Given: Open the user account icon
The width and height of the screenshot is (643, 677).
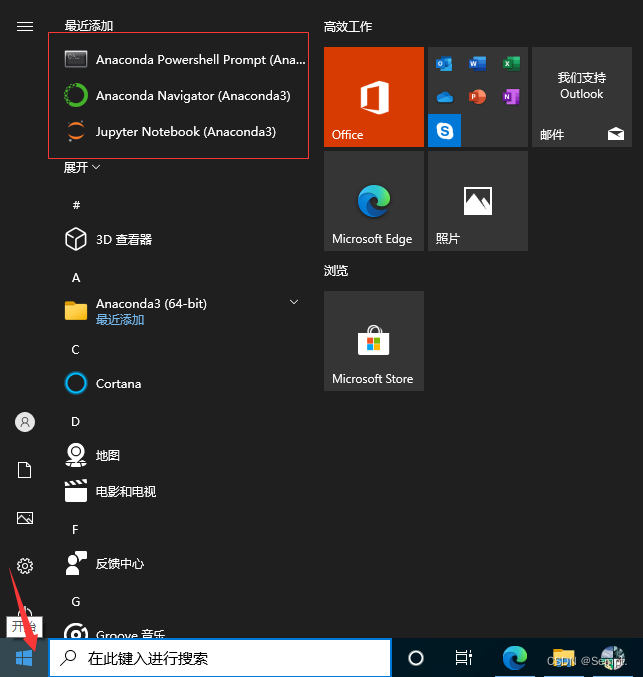Looking at the screenshot, I should coord(25,422).
